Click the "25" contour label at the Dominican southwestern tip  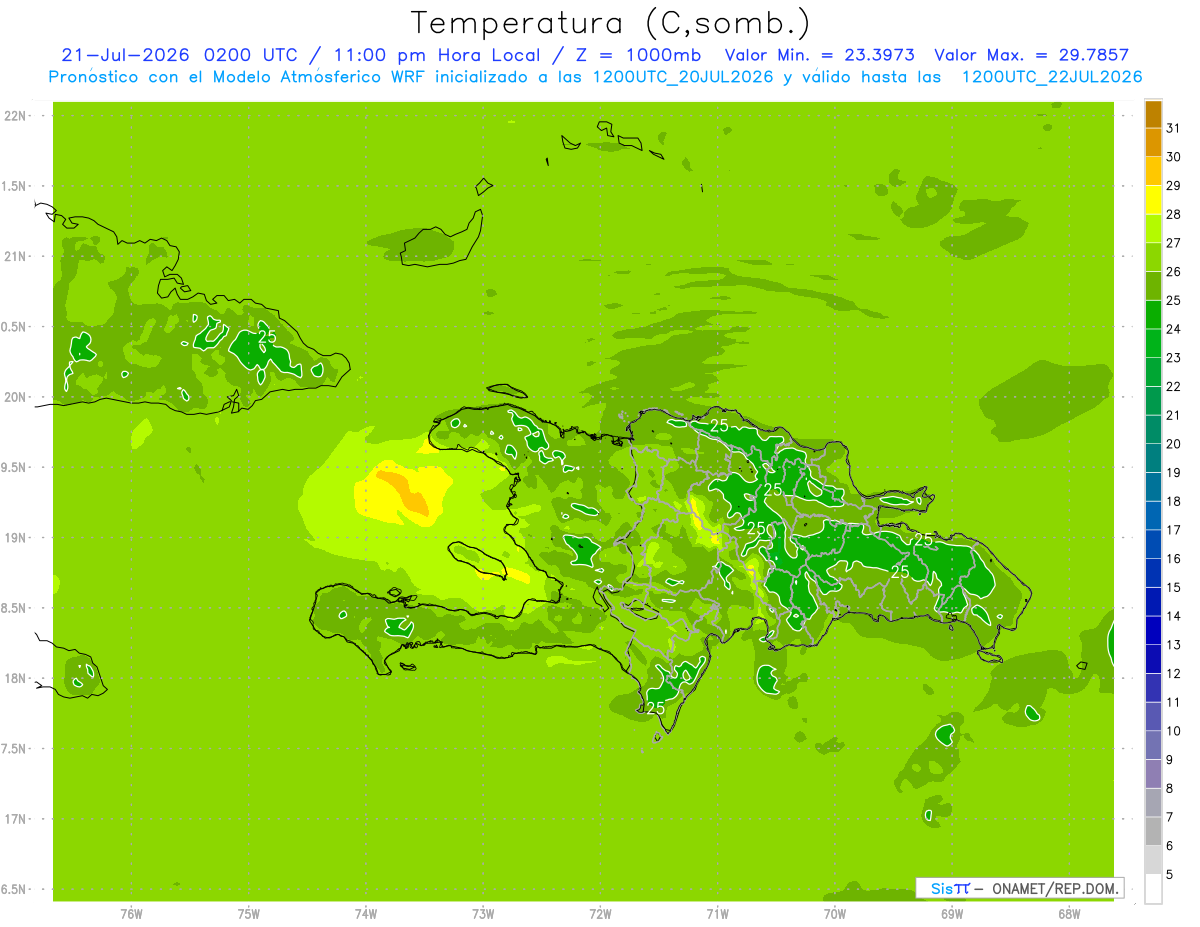click(656, 708)
